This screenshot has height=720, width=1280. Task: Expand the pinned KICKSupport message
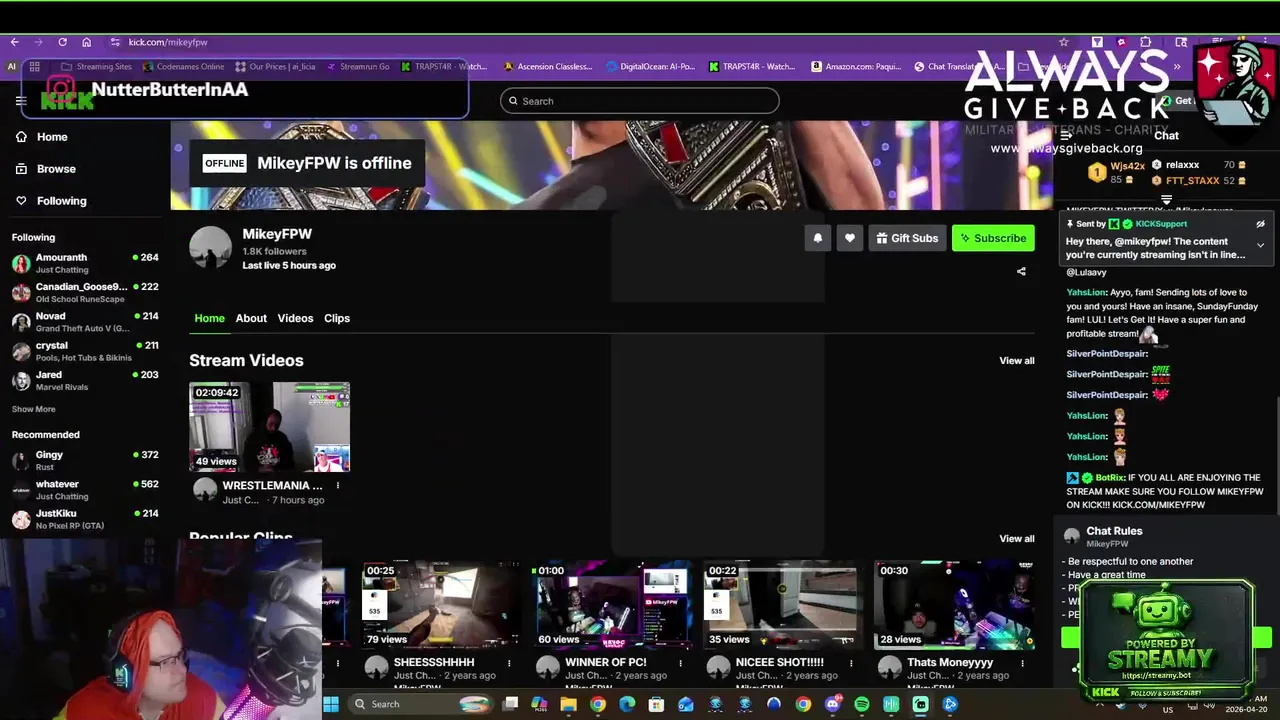(1260, 246)
